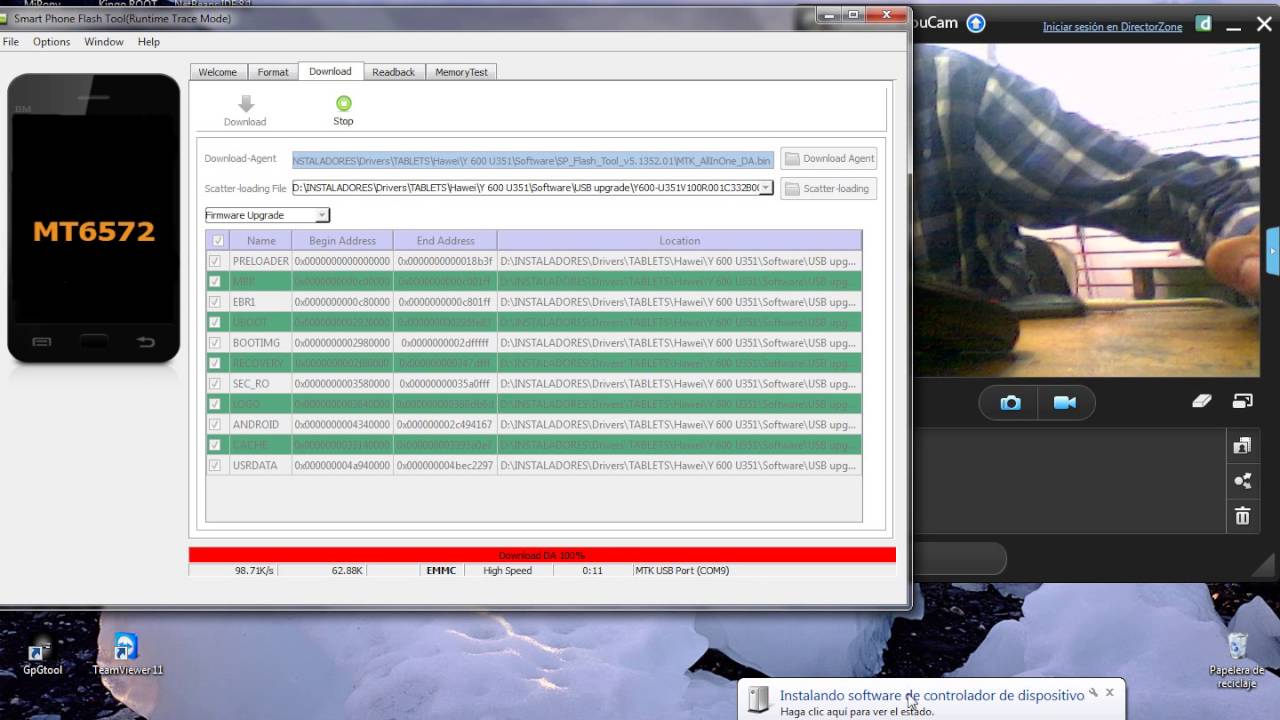Screen dimensions: 1280x720
Task: Click the YouCam share icon
Action: coord(1242,481)
